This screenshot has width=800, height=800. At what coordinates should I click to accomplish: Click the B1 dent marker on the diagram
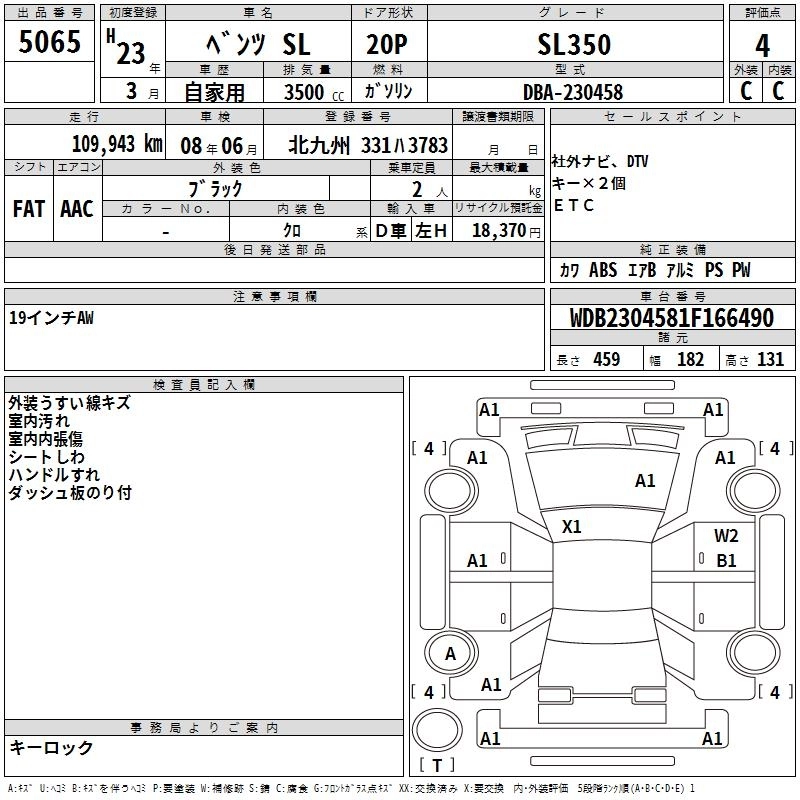click(726, 561)
